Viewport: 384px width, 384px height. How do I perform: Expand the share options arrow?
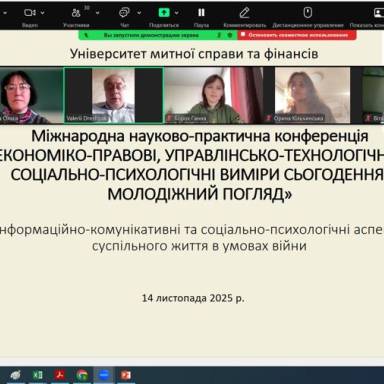coord(177,13)
